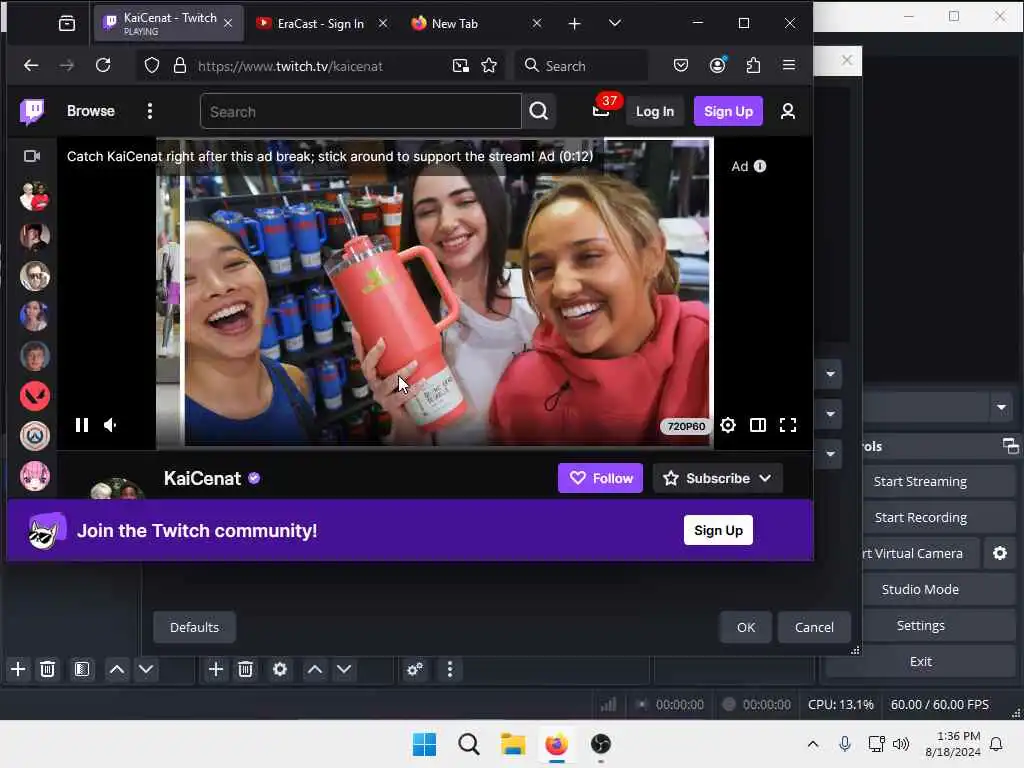Open the Twitch three-dot more menu

pos(150,111)
